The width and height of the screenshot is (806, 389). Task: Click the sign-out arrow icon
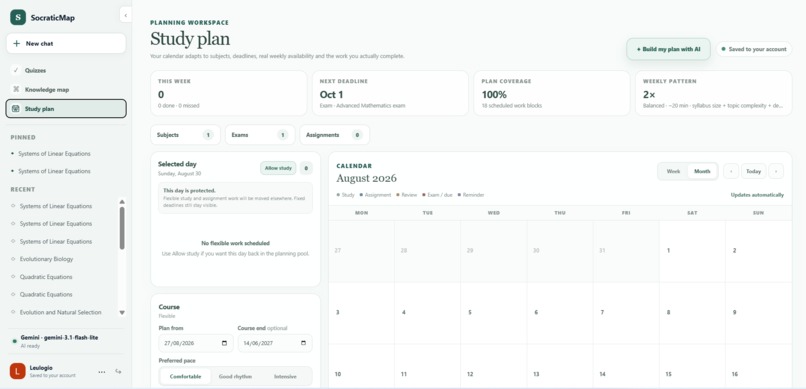[118, 372]
